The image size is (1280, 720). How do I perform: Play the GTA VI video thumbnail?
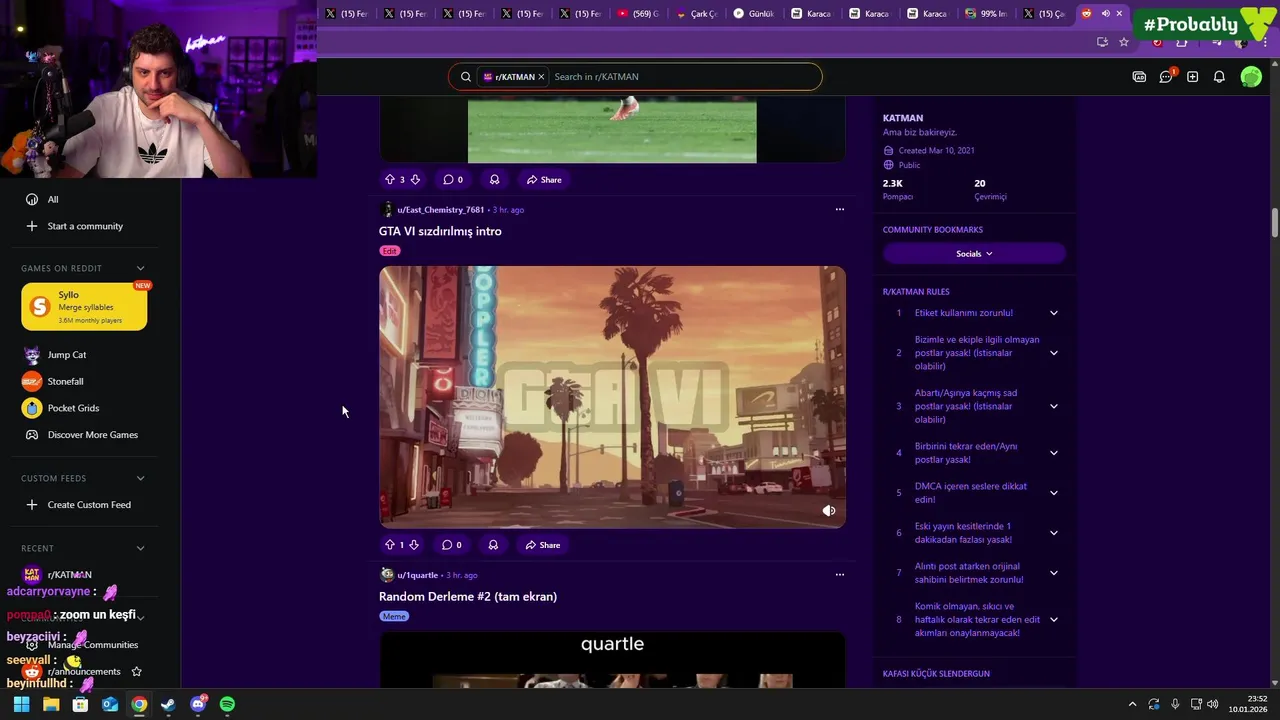(612, 397)
